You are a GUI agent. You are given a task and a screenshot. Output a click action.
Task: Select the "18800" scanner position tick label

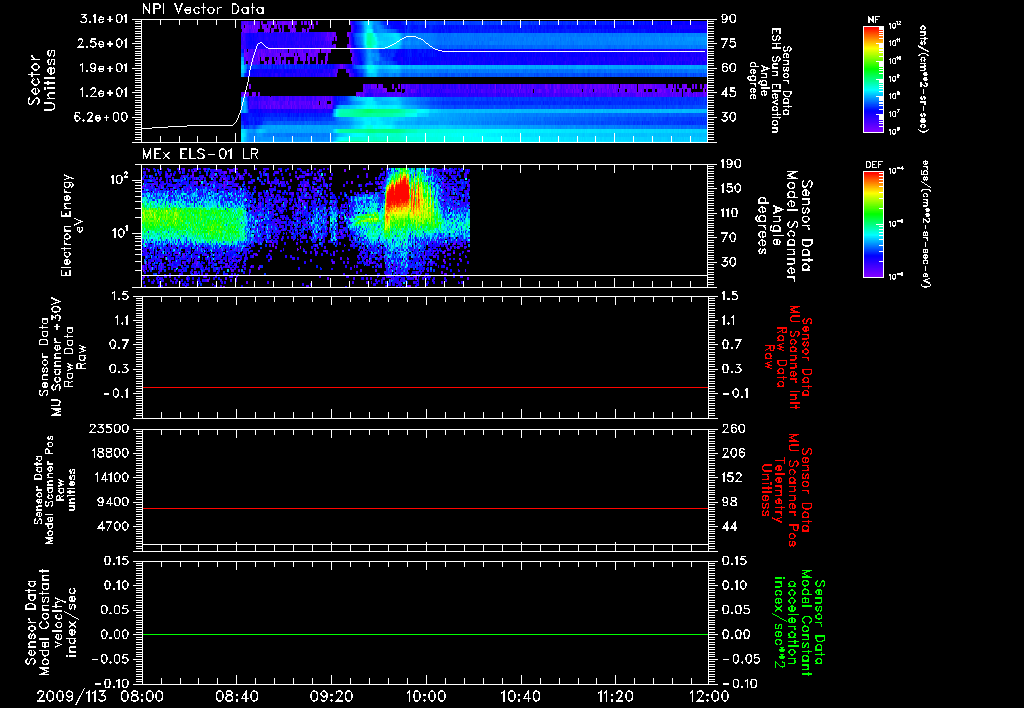tap(108, 453)
